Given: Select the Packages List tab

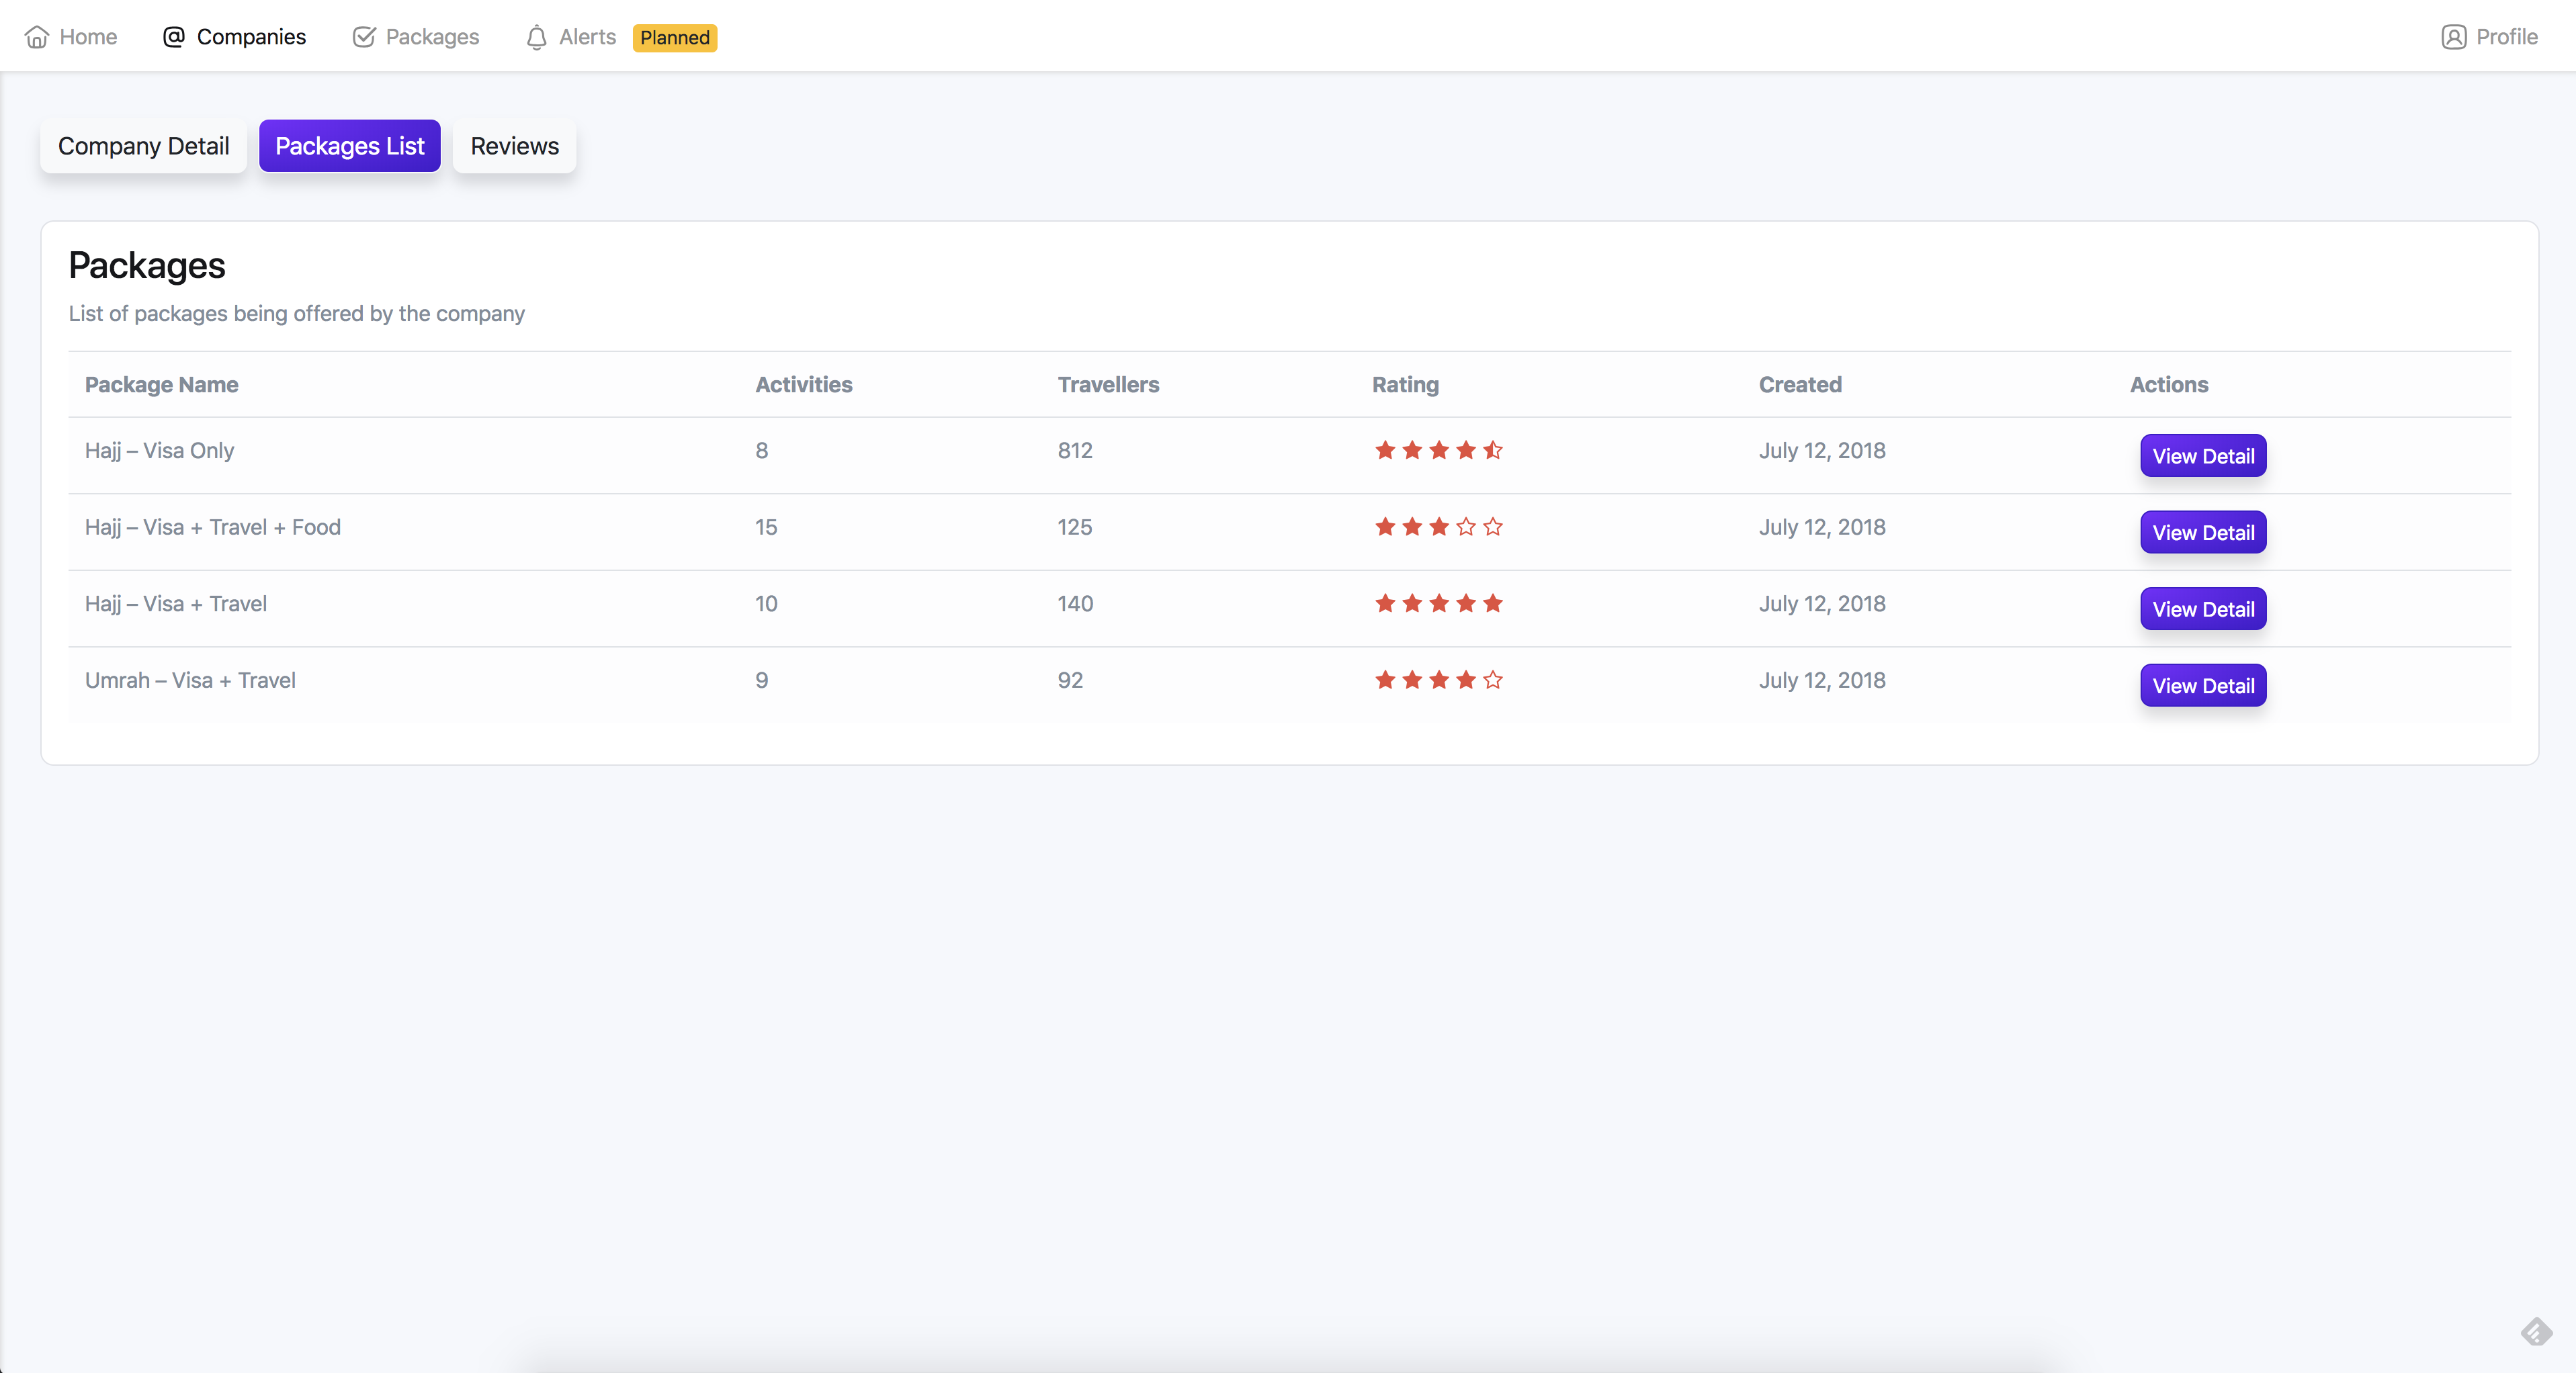Looking at the screenshot, I should pos(349,146).
